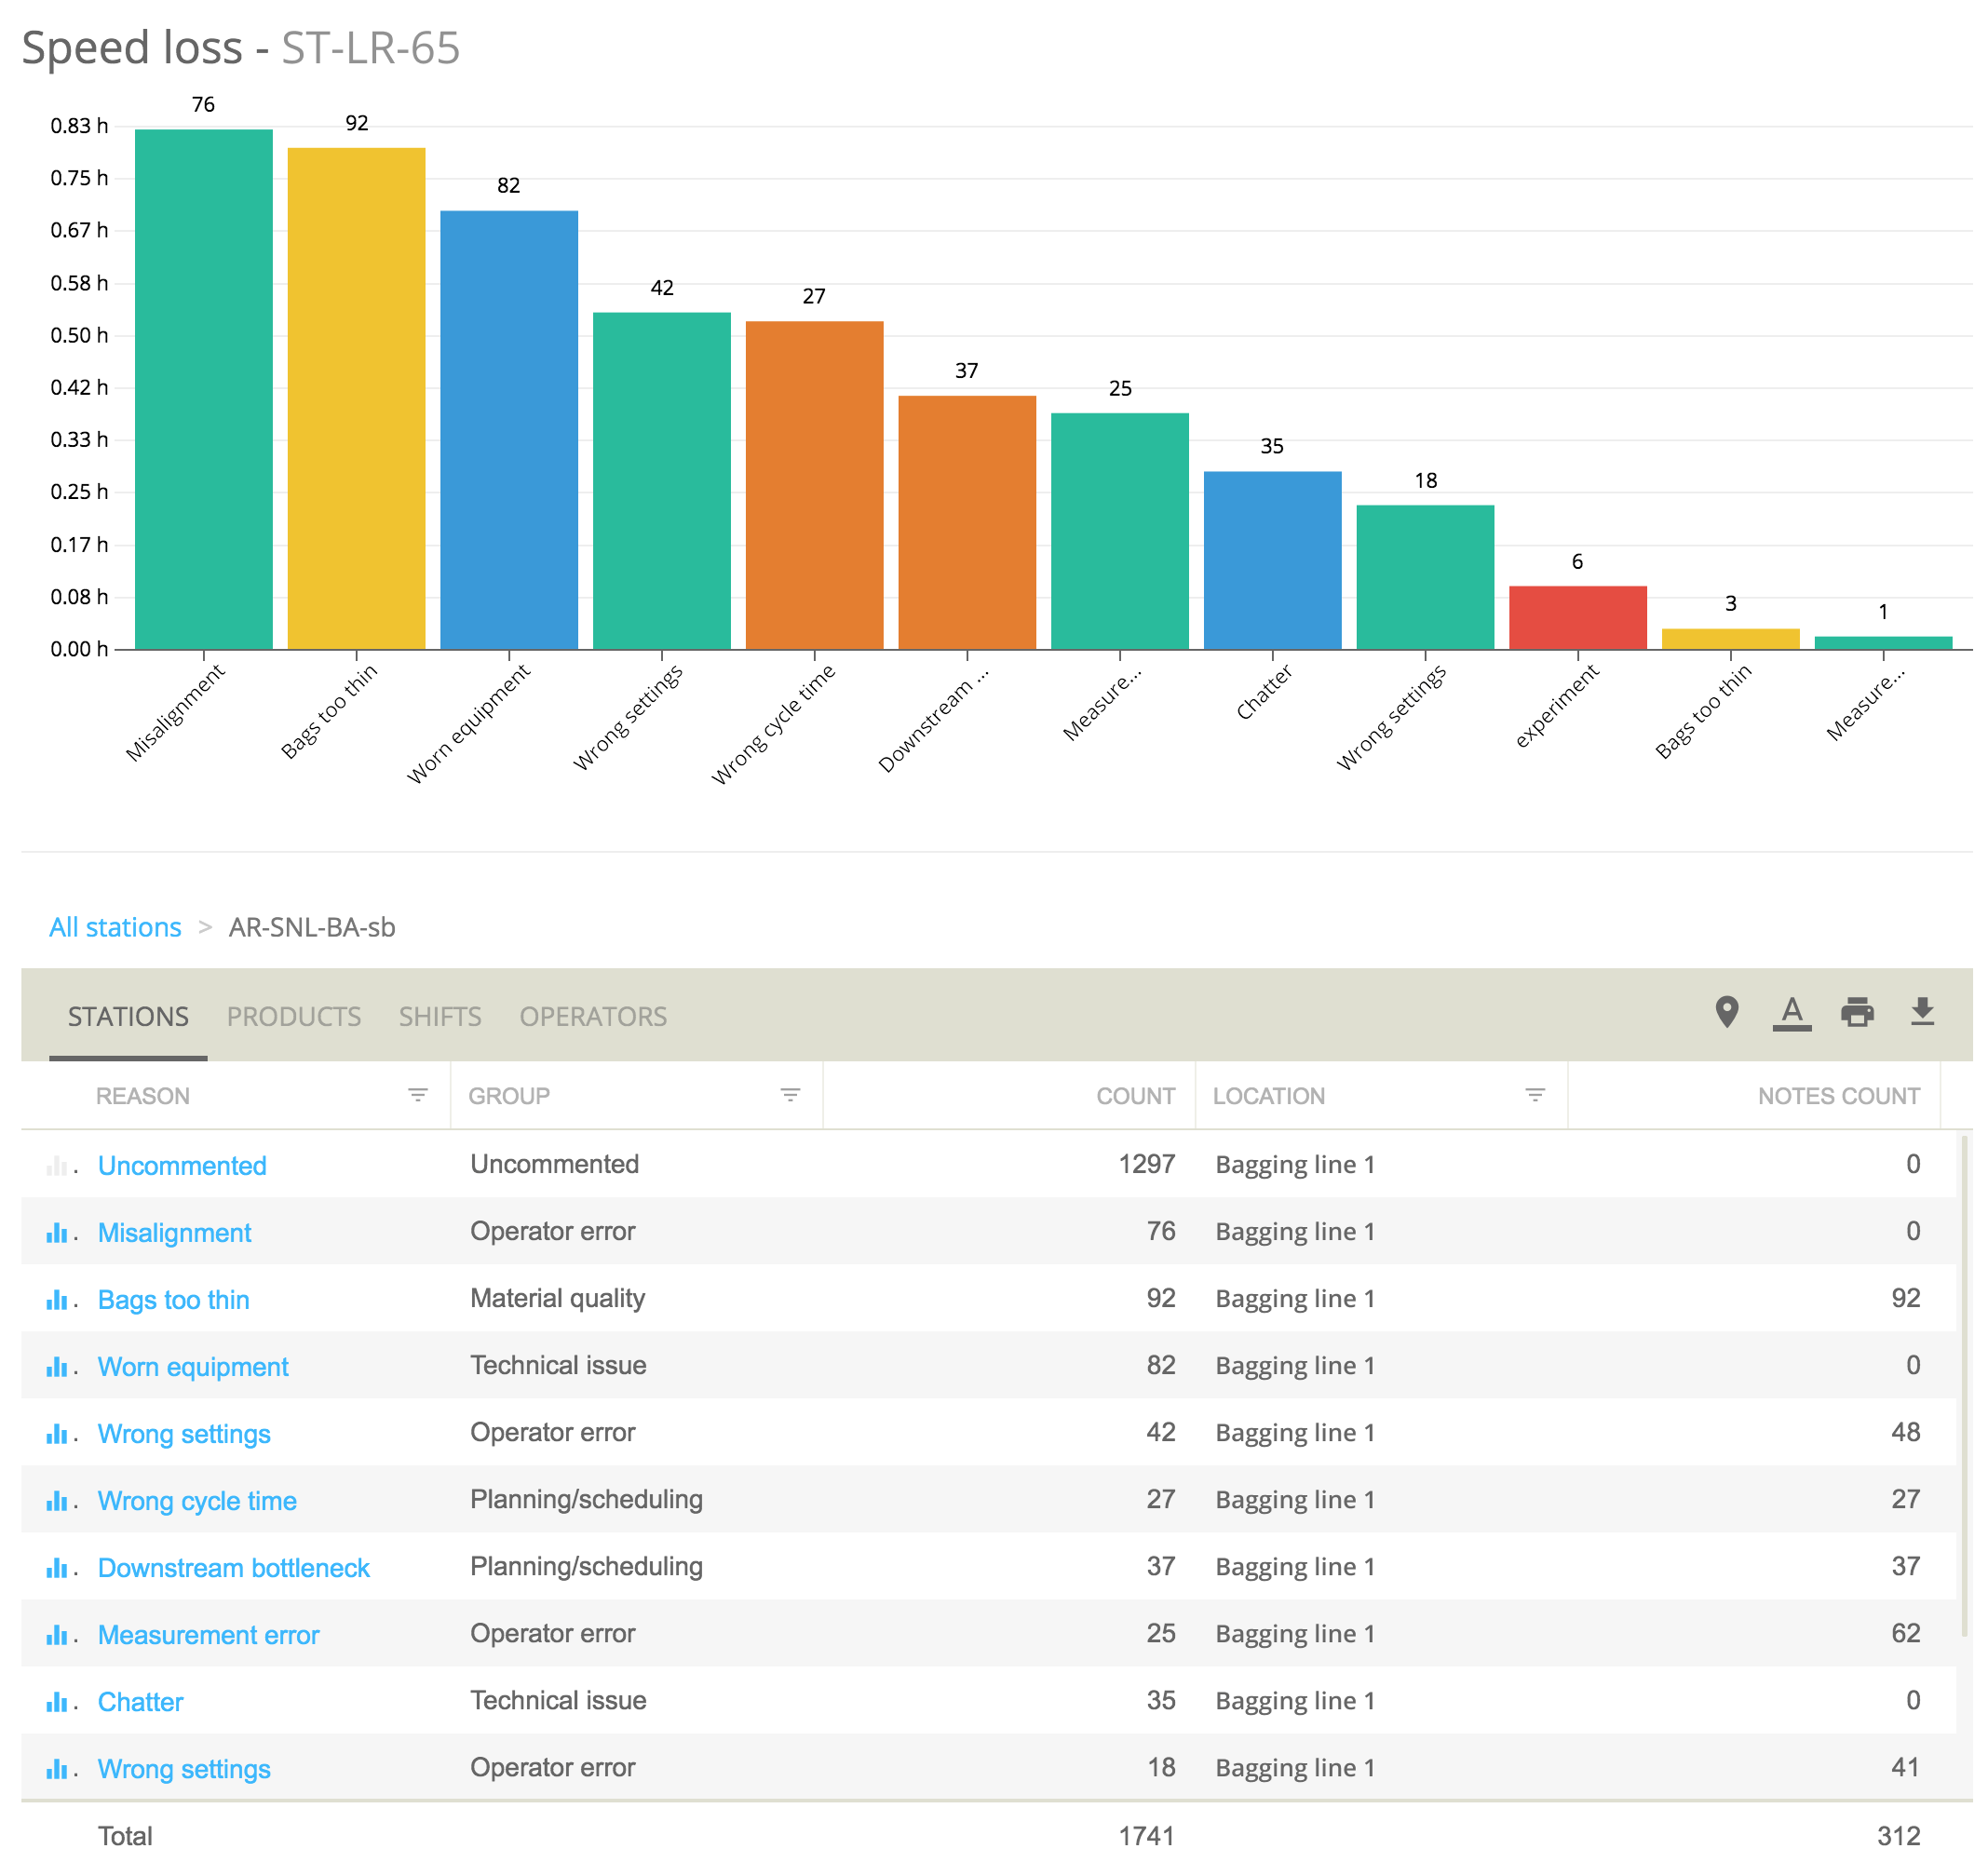Image resolution: width=1988 pixels, height=1862 pixels.
Task: Open the SHIFTS tab
Action: click(x=440, y=1016)
